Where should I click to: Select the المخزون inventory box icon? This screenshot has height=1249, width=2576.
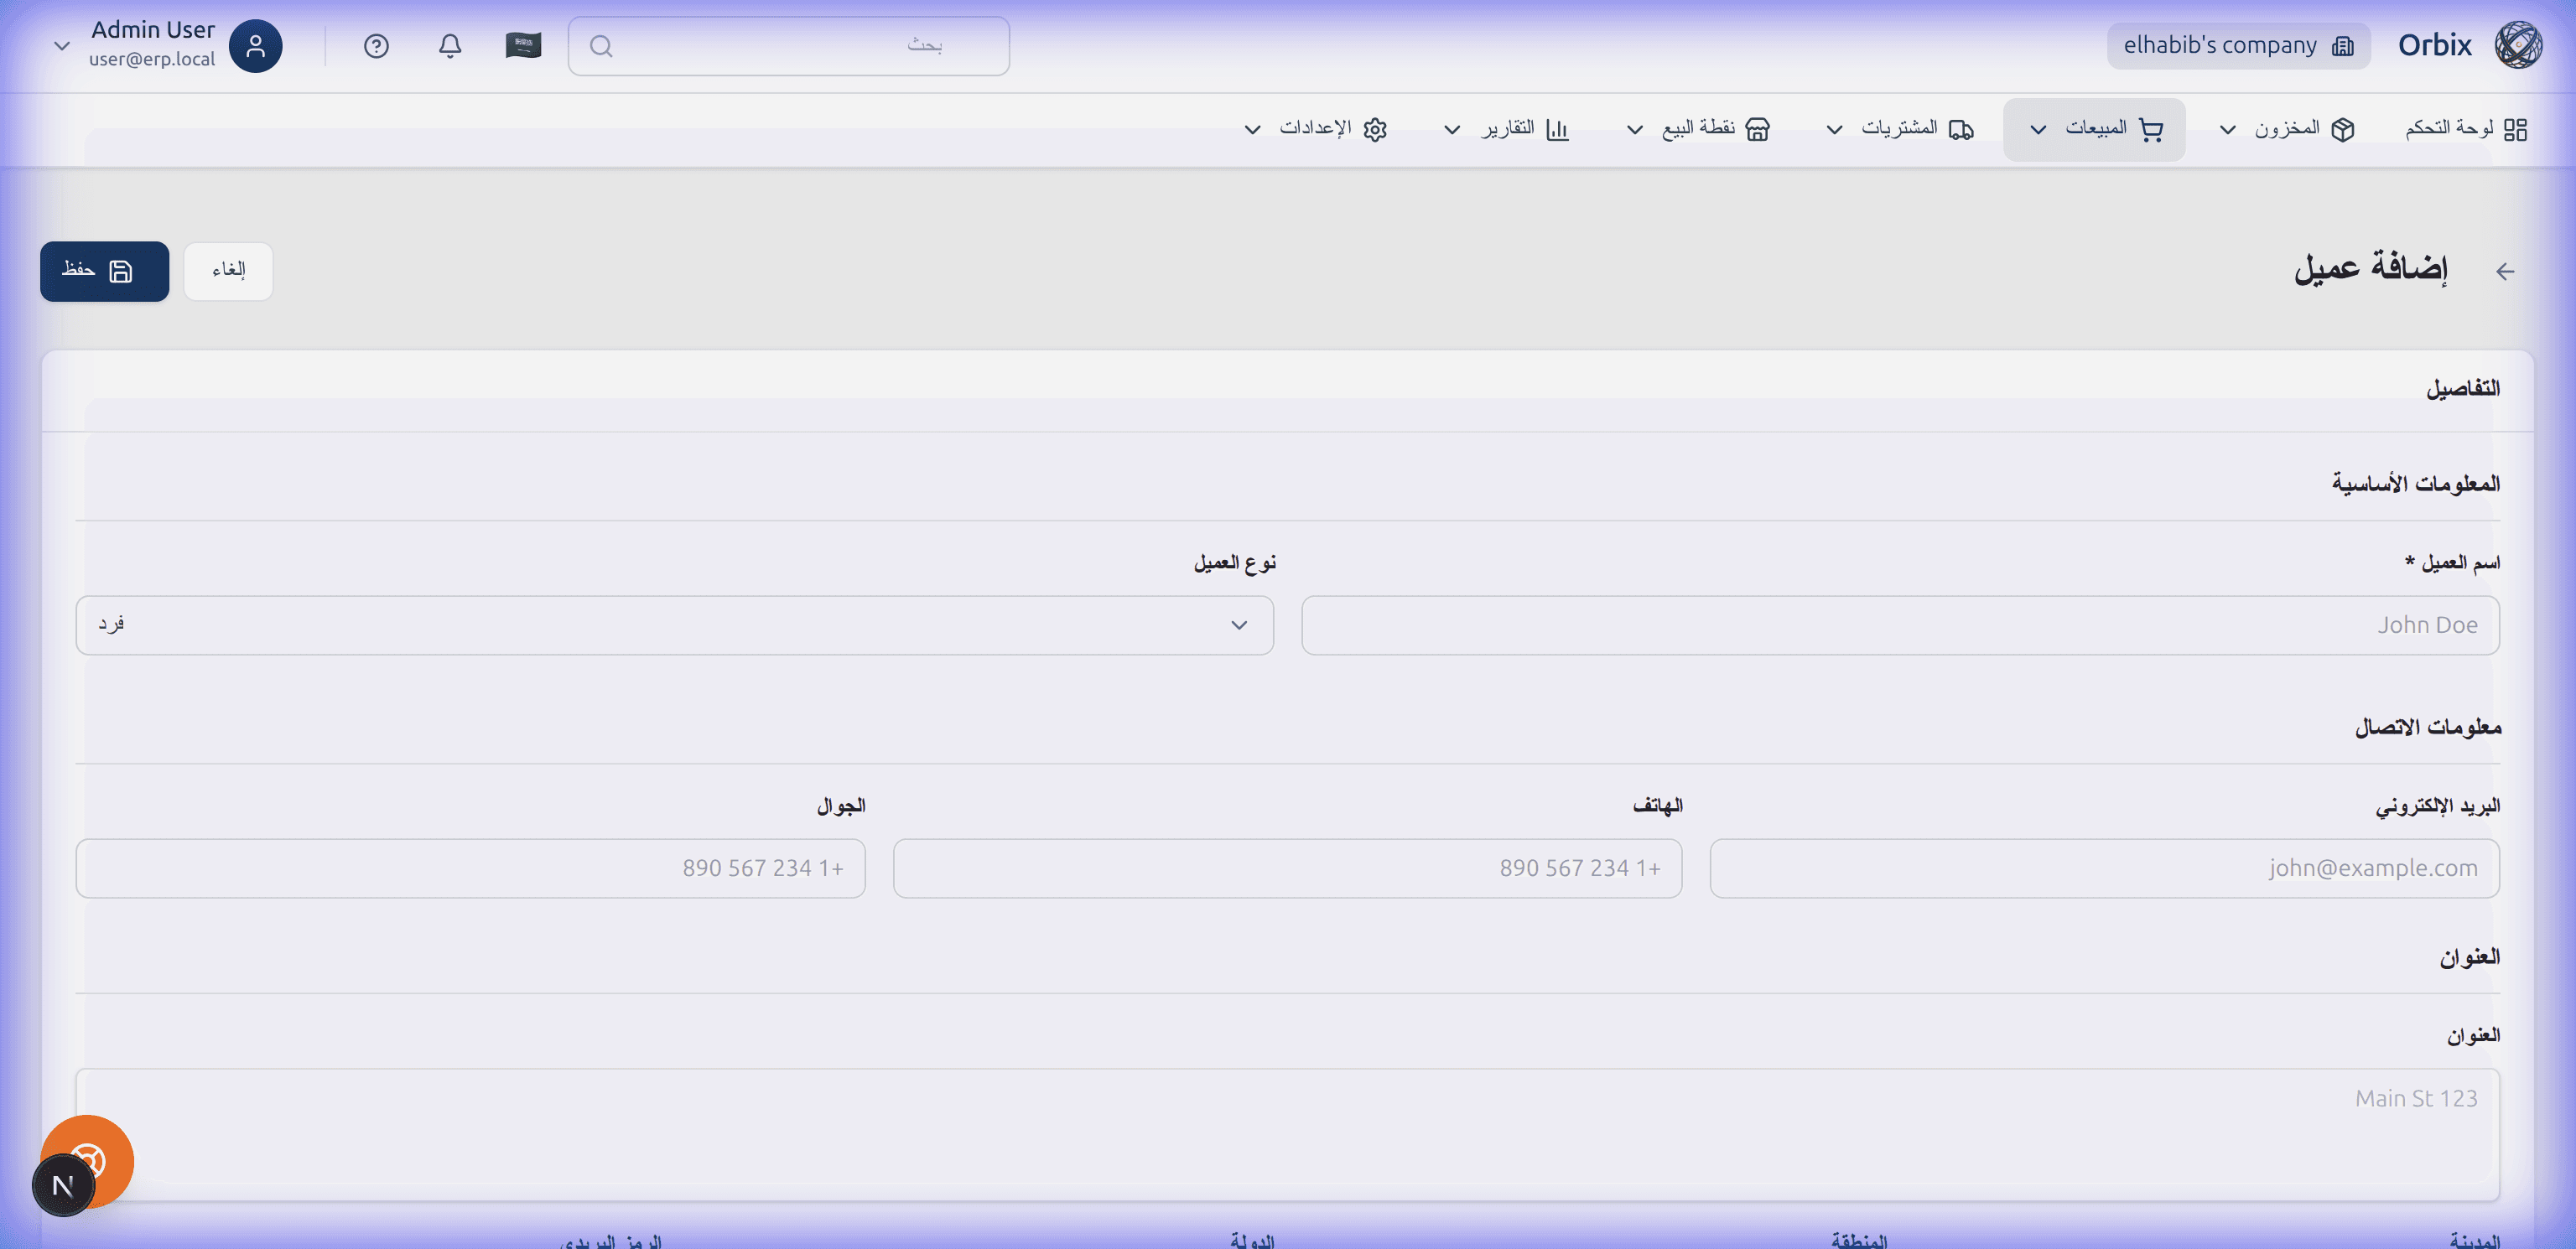(2343, 129)
